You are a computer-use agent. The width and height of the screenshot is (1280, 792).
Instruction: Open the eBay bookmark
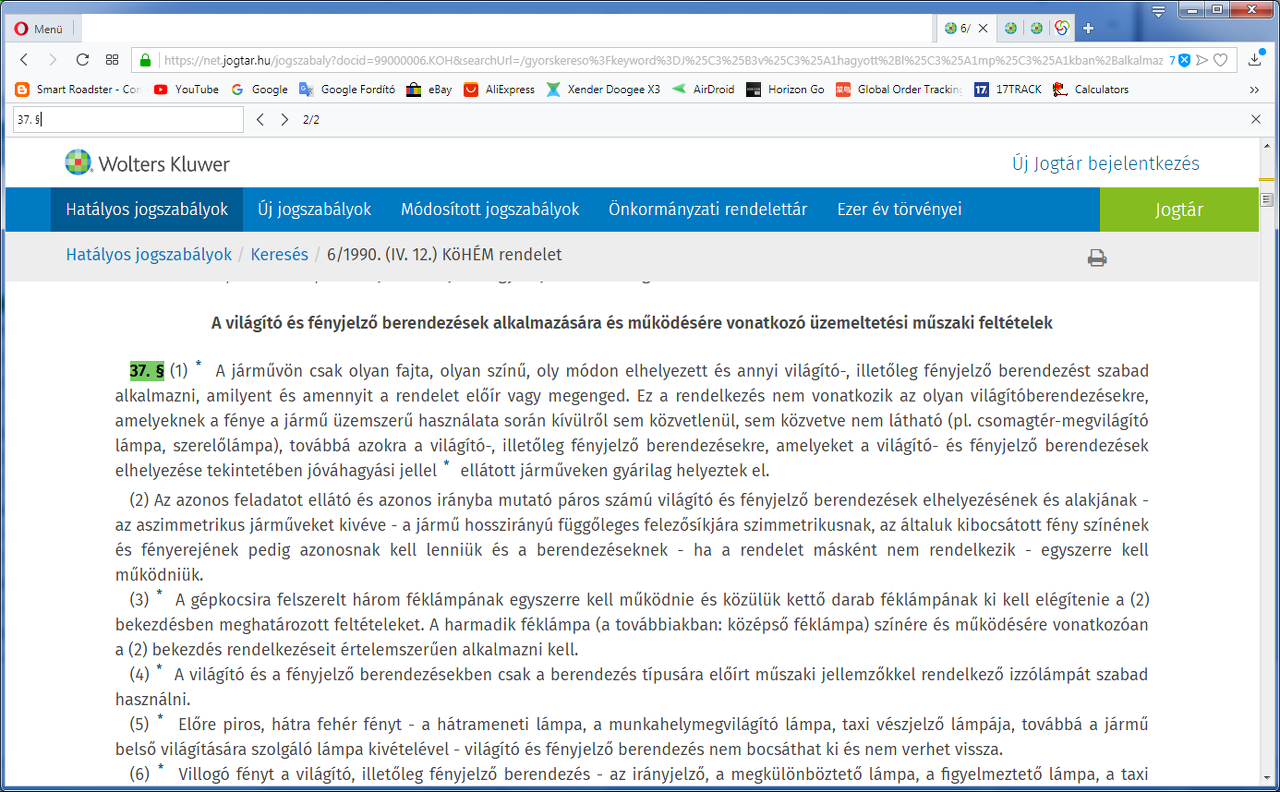pos(430,89)
